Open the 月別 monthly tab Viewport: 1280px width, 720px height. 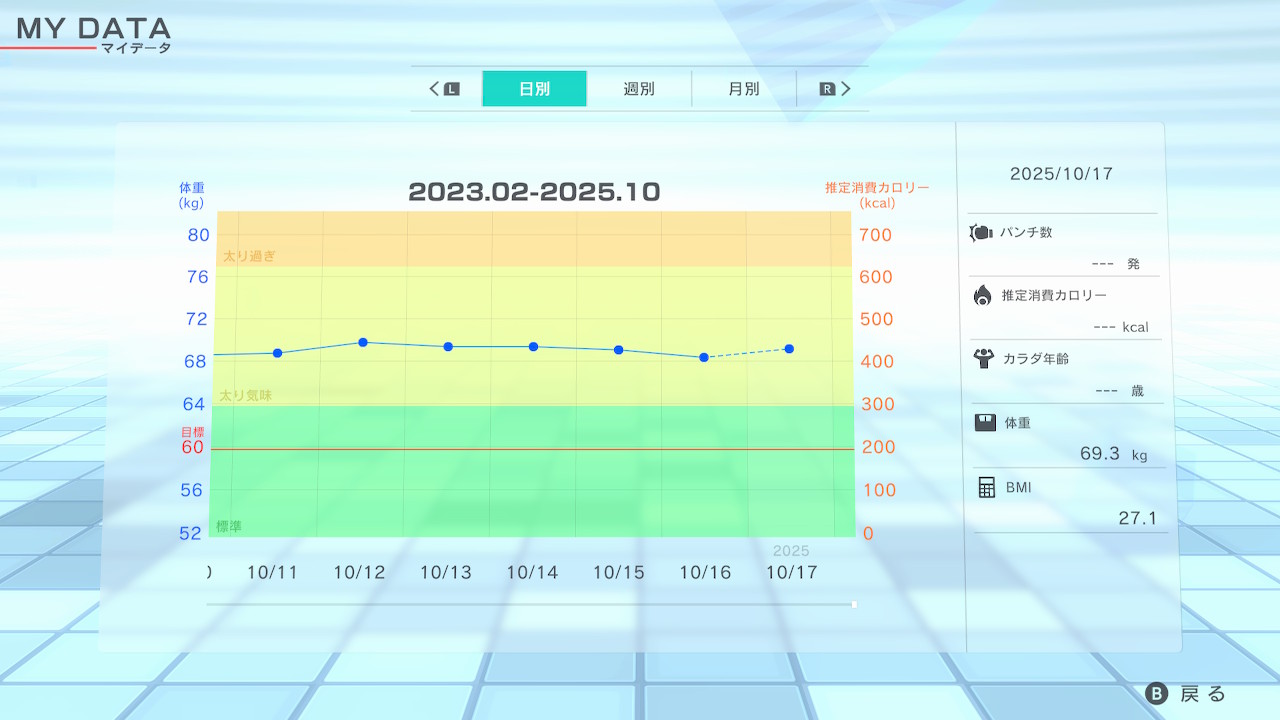pyautogui.click(x=743, y=89)
